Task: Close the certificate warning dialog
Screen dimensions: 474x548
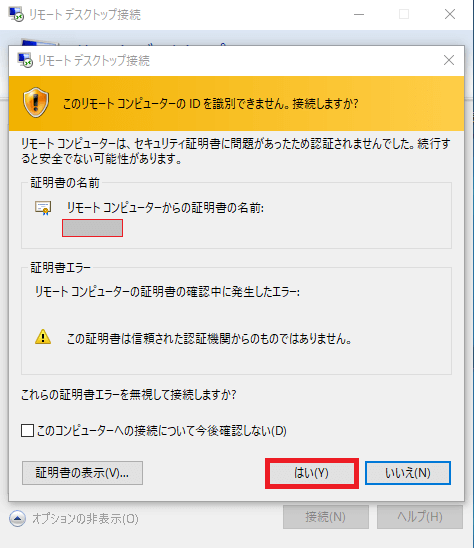Action: click(x=449, y=60)
